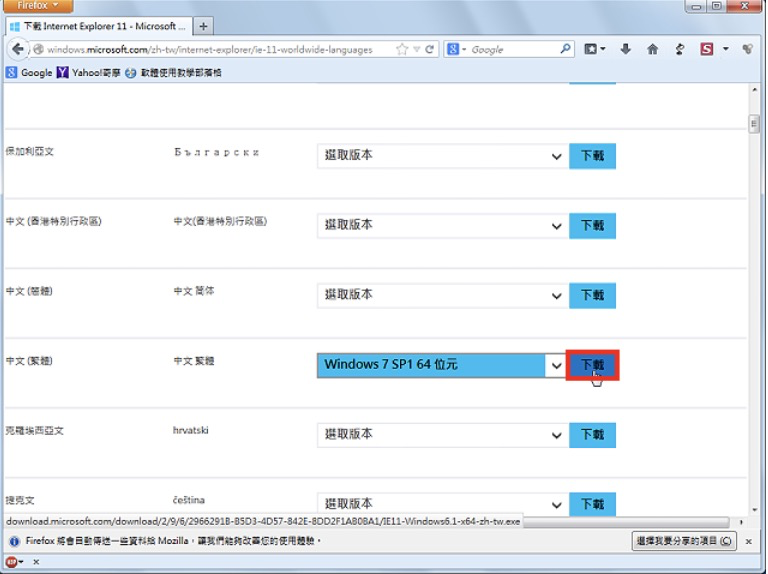Click the vertical scrollbar thumb
This screenshot has width=768, height=574.
pos(754,123)
